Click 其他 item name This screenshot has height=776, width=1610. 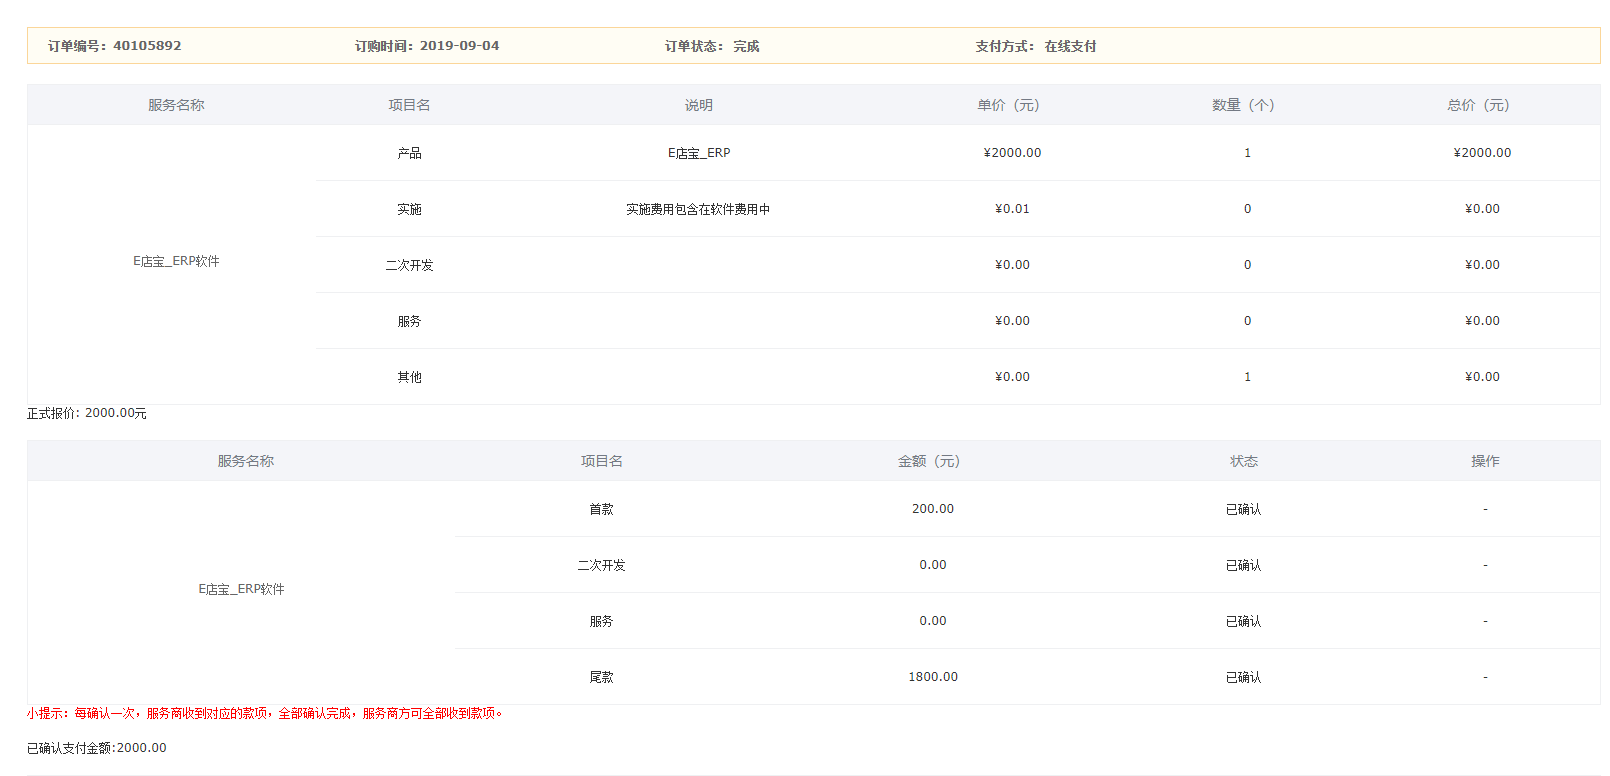(x=409, y=377)
